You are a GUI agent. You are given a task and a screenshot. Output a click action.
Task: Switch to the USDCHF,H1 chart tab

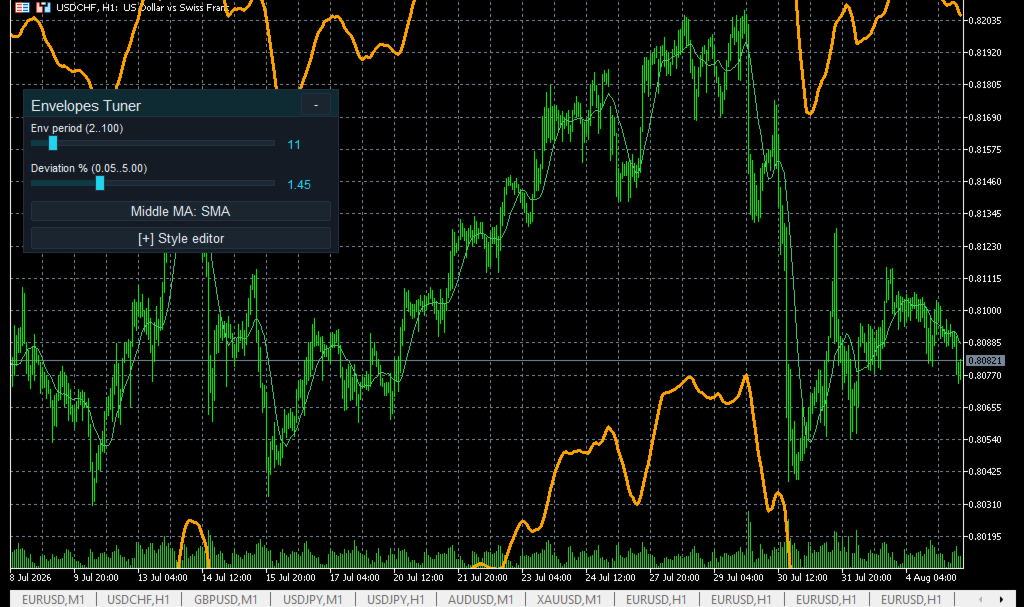(x=138, y=599)
